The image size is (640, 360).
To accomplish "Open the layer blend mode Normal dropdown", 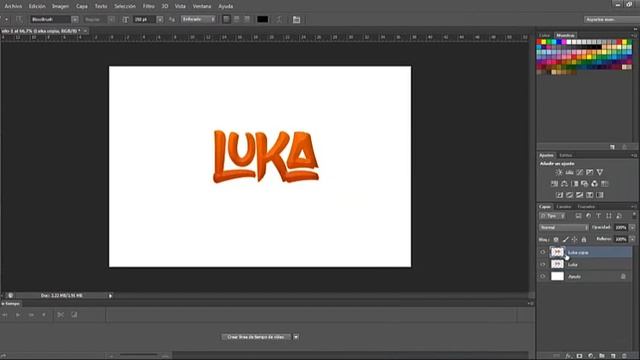I will (x=563, y=227).
